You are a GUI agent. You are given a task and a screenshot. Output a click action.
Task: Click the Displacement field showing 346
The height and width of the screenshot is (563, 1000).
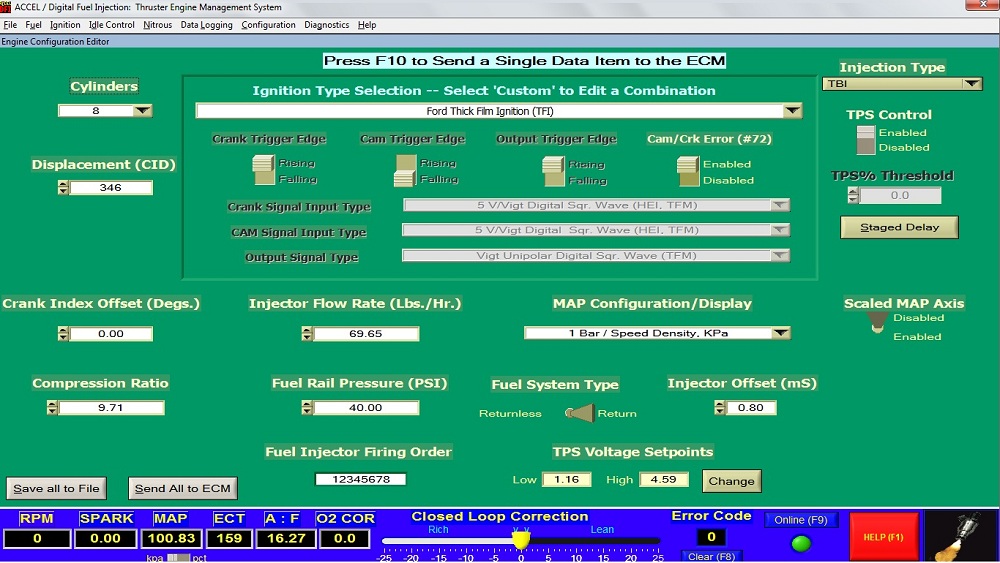point(111,187)
